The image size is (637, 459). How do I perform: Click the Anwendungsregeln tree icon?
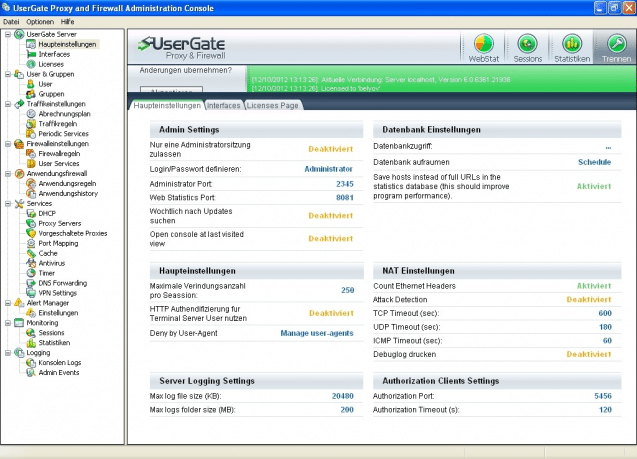31,184
